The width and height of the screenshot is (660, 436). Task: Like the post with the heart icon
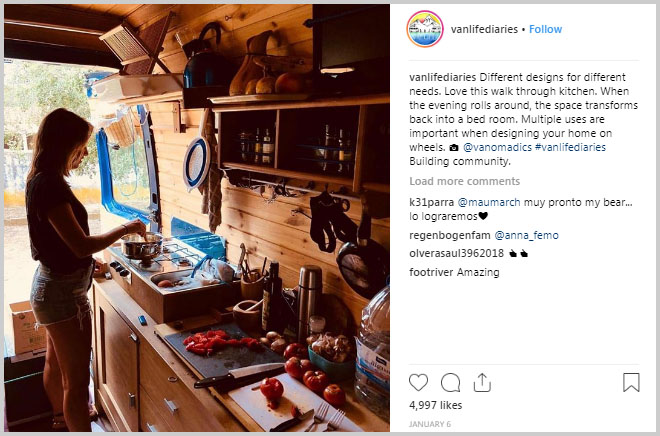click(x=418, y=383)
